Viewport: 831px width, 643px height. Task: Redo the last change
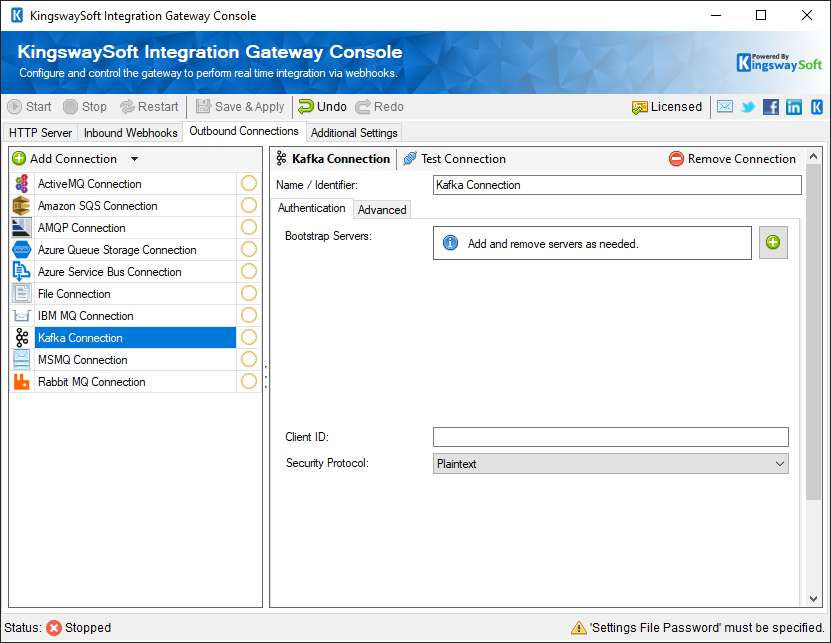(379, 107)
